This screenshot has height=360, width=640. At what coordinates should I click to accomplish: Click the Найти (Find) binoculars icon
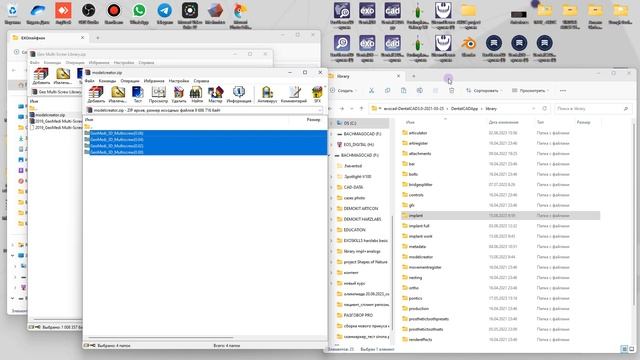click(197, 94)
